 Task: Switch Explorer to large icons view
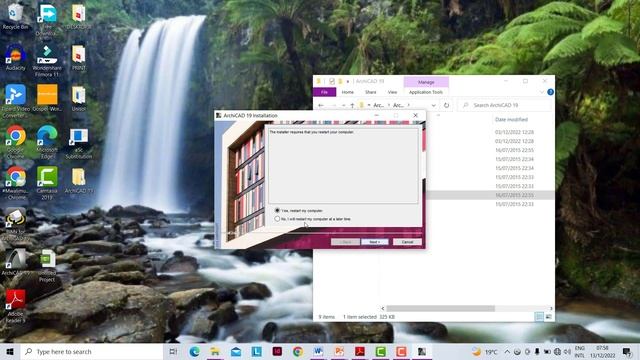tap(549, 317)
